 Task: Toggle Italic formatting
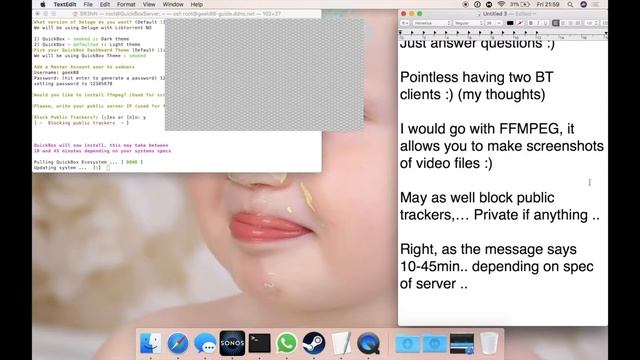click(x=538, y=23)
